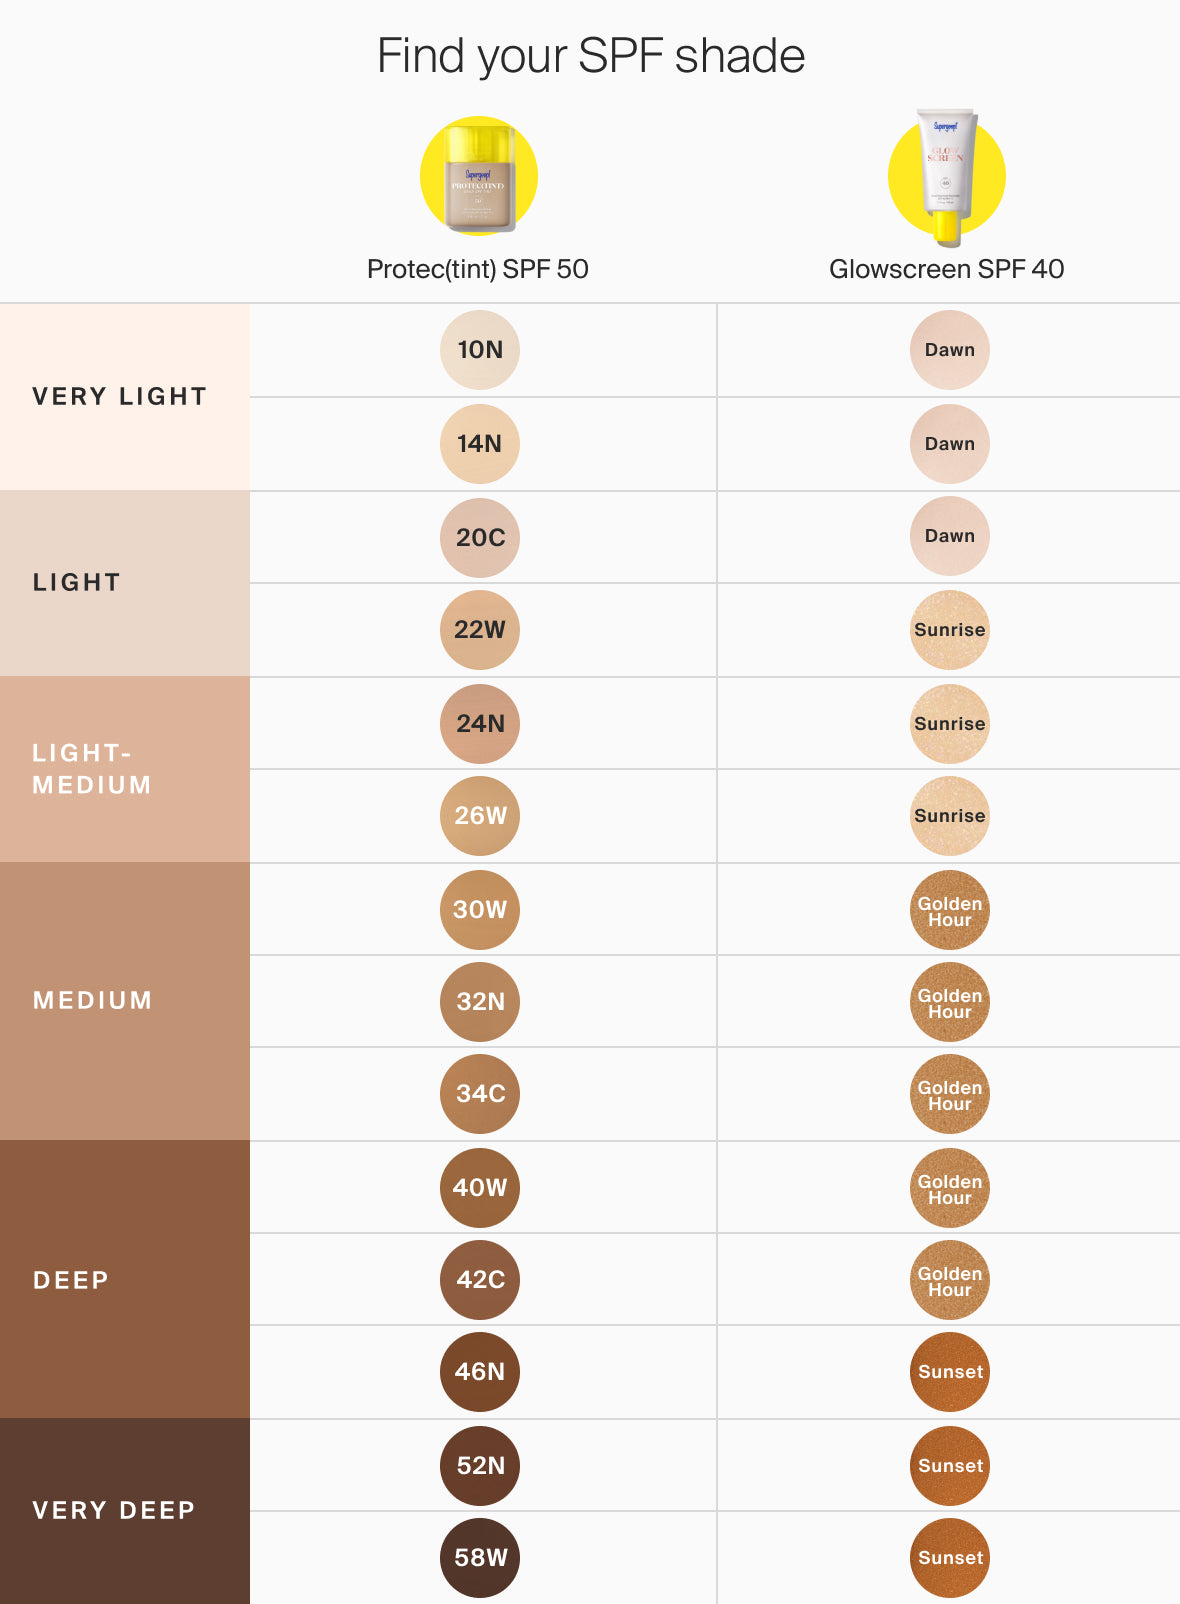Select the 22W shade circle
This screenshot has width=1180, height=1604.
(480, 630)
